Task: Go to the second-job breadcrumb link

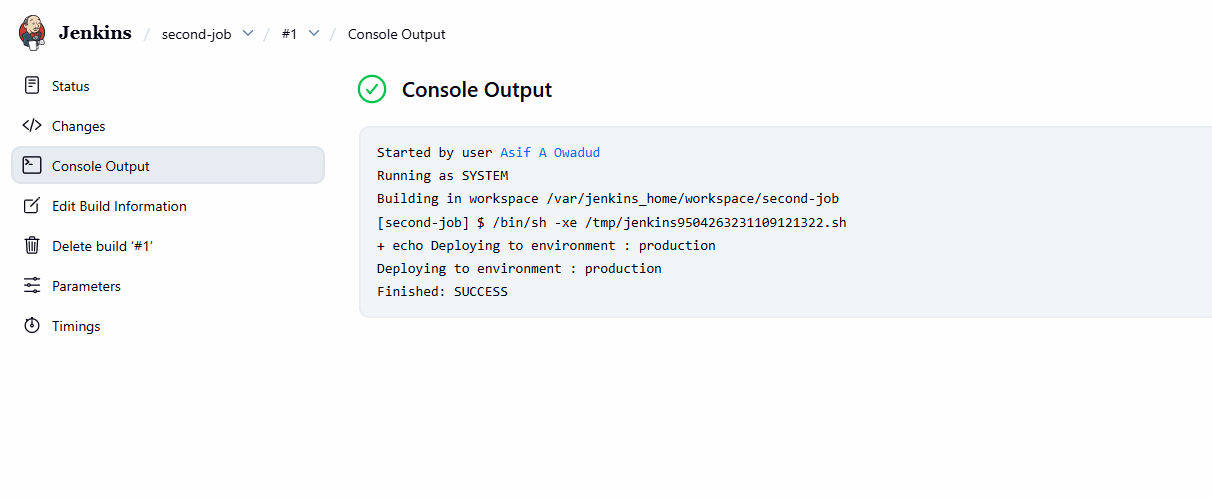Action: point(196,34)
